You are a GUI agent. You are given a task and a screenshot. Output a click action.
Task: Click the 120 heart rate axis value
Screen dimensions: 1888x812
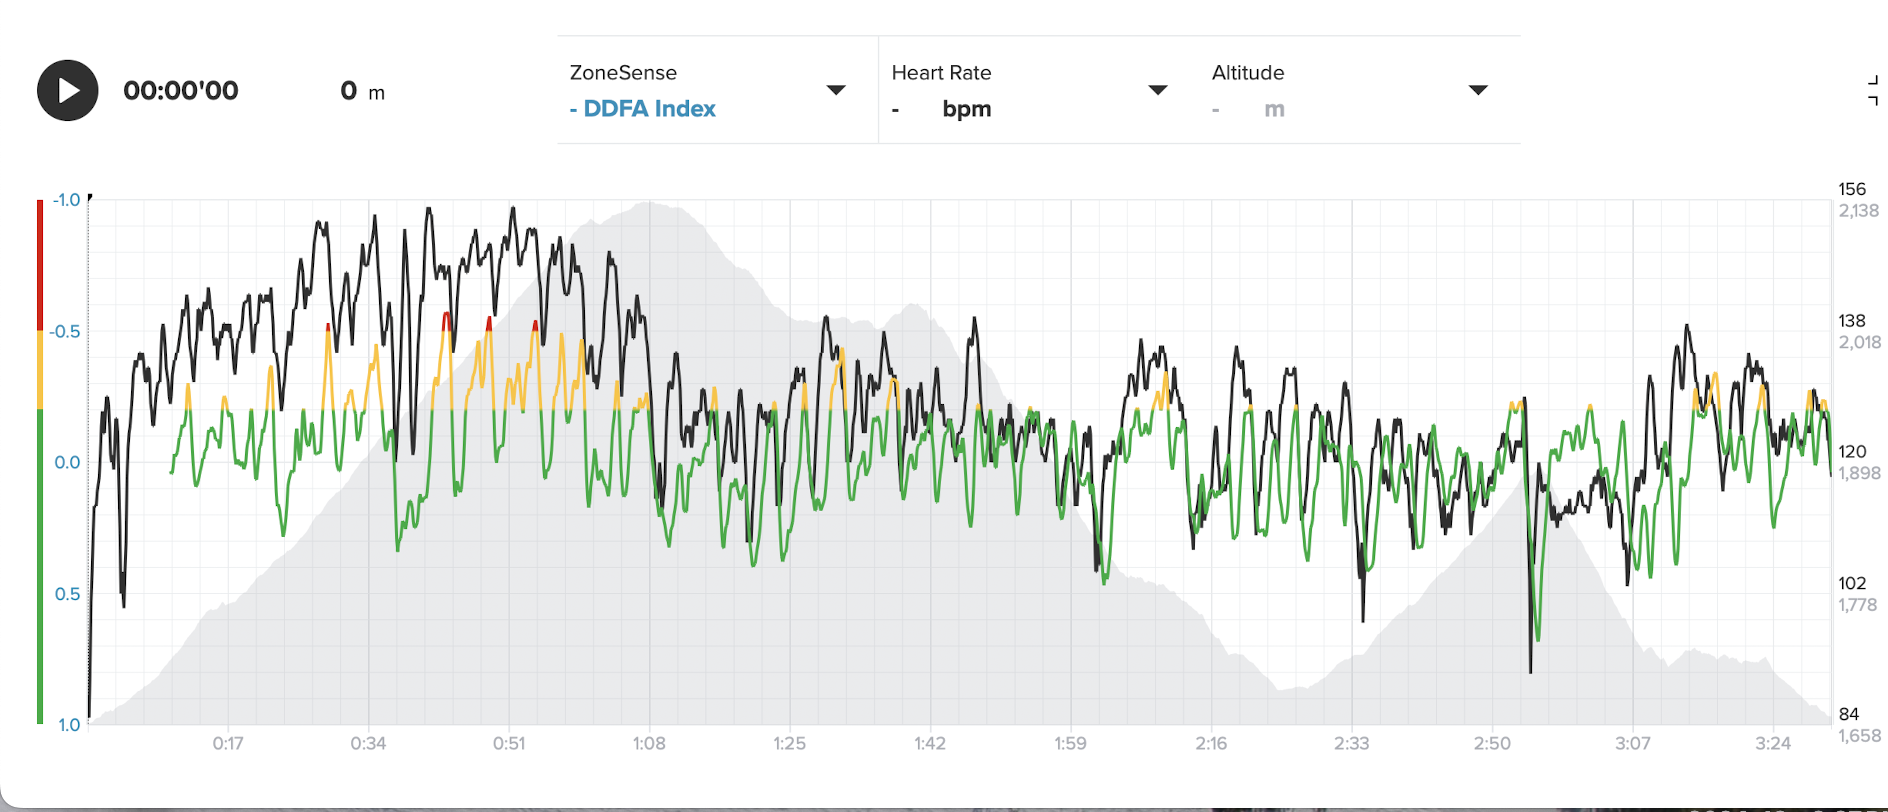click(x=1852, y=452)
